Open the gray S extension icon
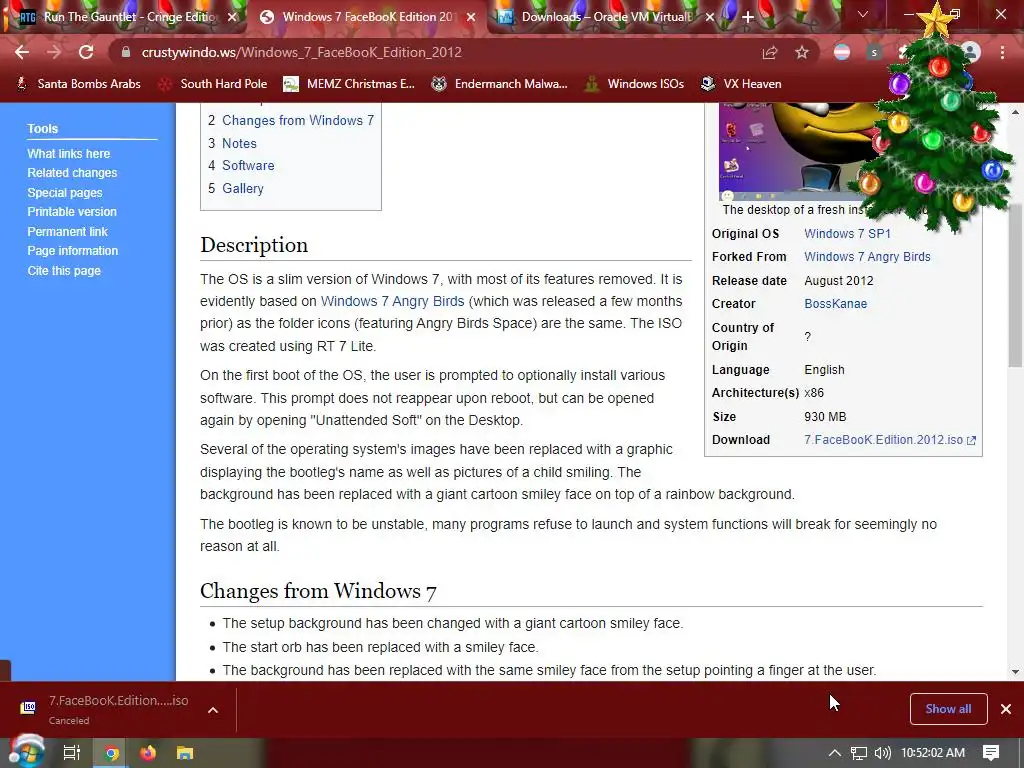 [874, 52]
